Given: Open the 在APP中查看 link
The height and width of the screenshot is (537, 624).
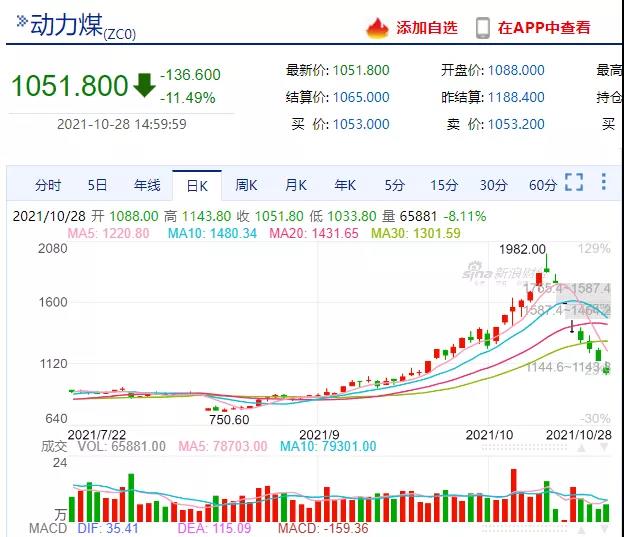Looking at the screenshot, I should click(544, 28).
